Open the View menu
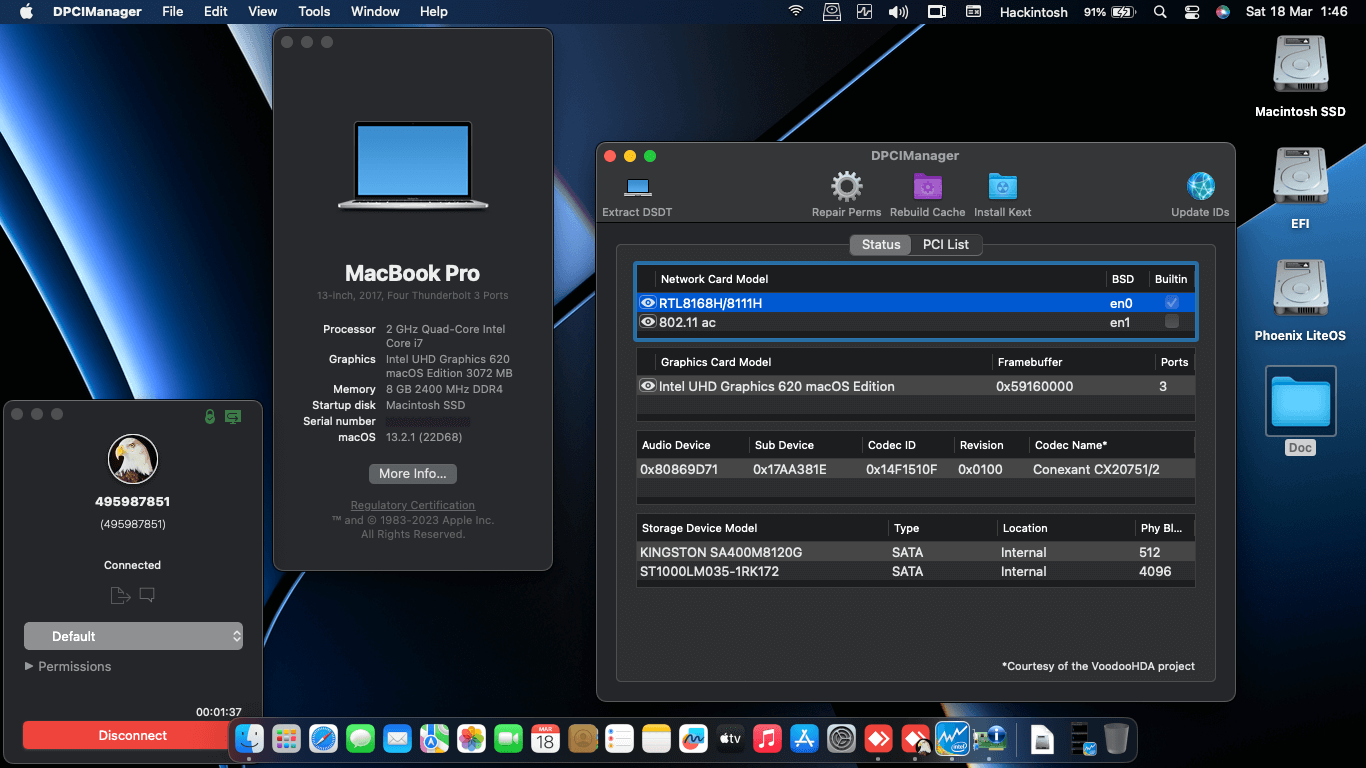Screen dimensions: 1366x768 point(263,12)
